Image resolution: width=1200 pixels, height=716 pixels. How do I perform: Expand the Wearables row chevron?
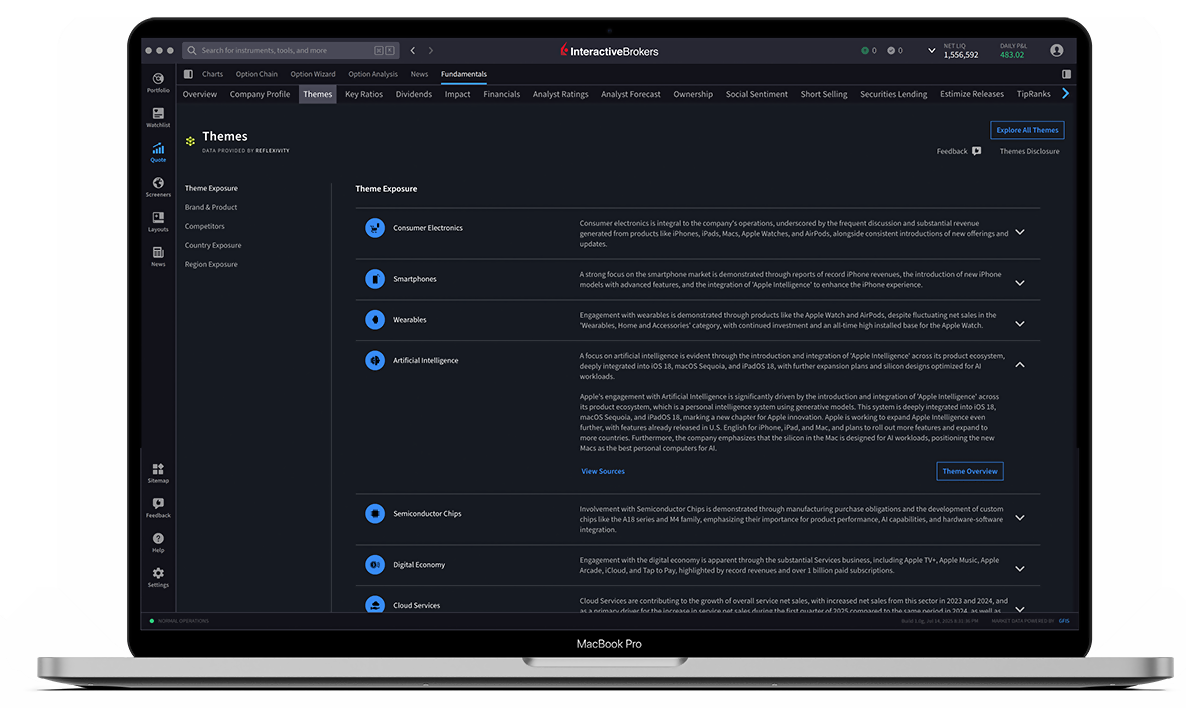tap(1020, 324)
